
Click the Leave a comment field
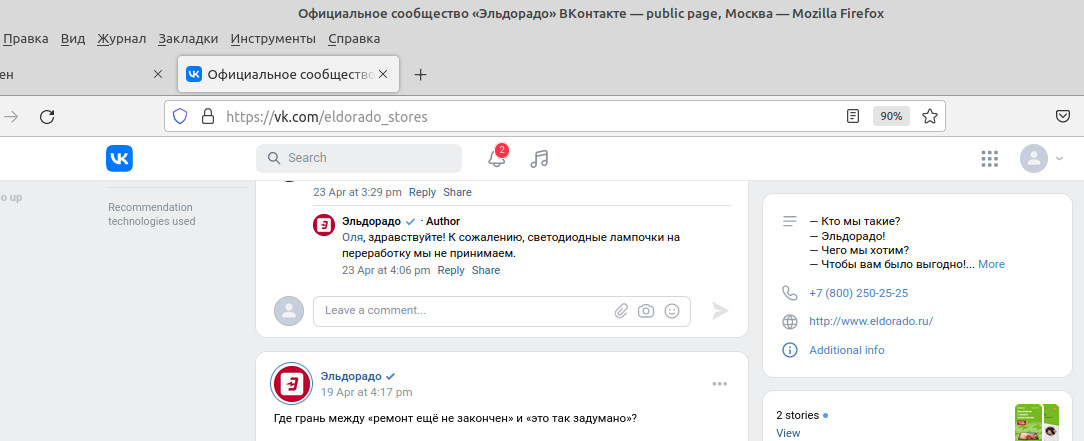[x=502, y=311]
